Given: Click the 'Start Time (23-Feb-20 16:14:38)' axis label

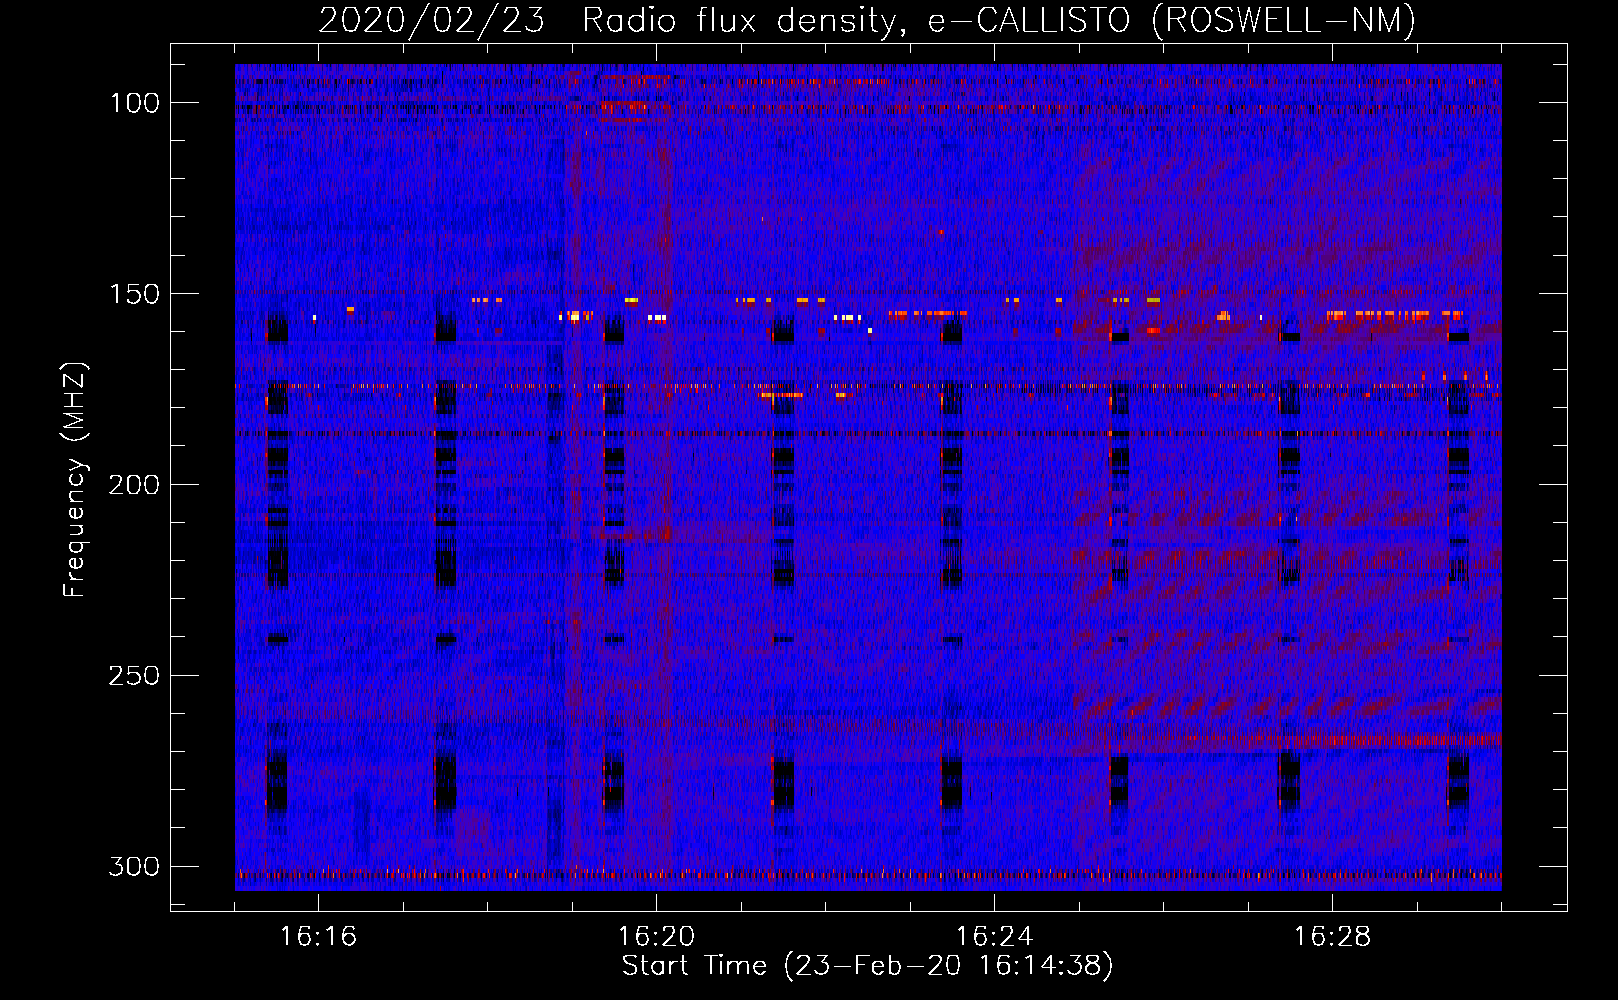Looking at the screenshot, I should pos(867,966).
